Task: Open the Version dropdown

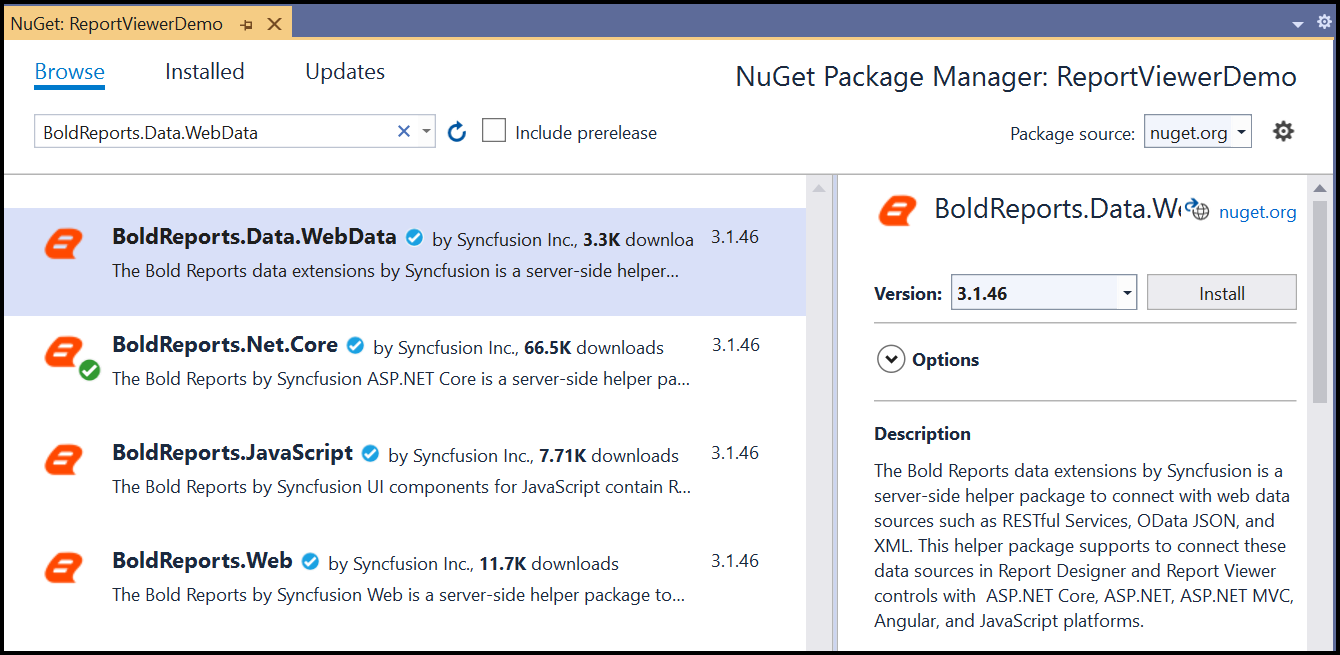Action: (x=1043, y=293)
